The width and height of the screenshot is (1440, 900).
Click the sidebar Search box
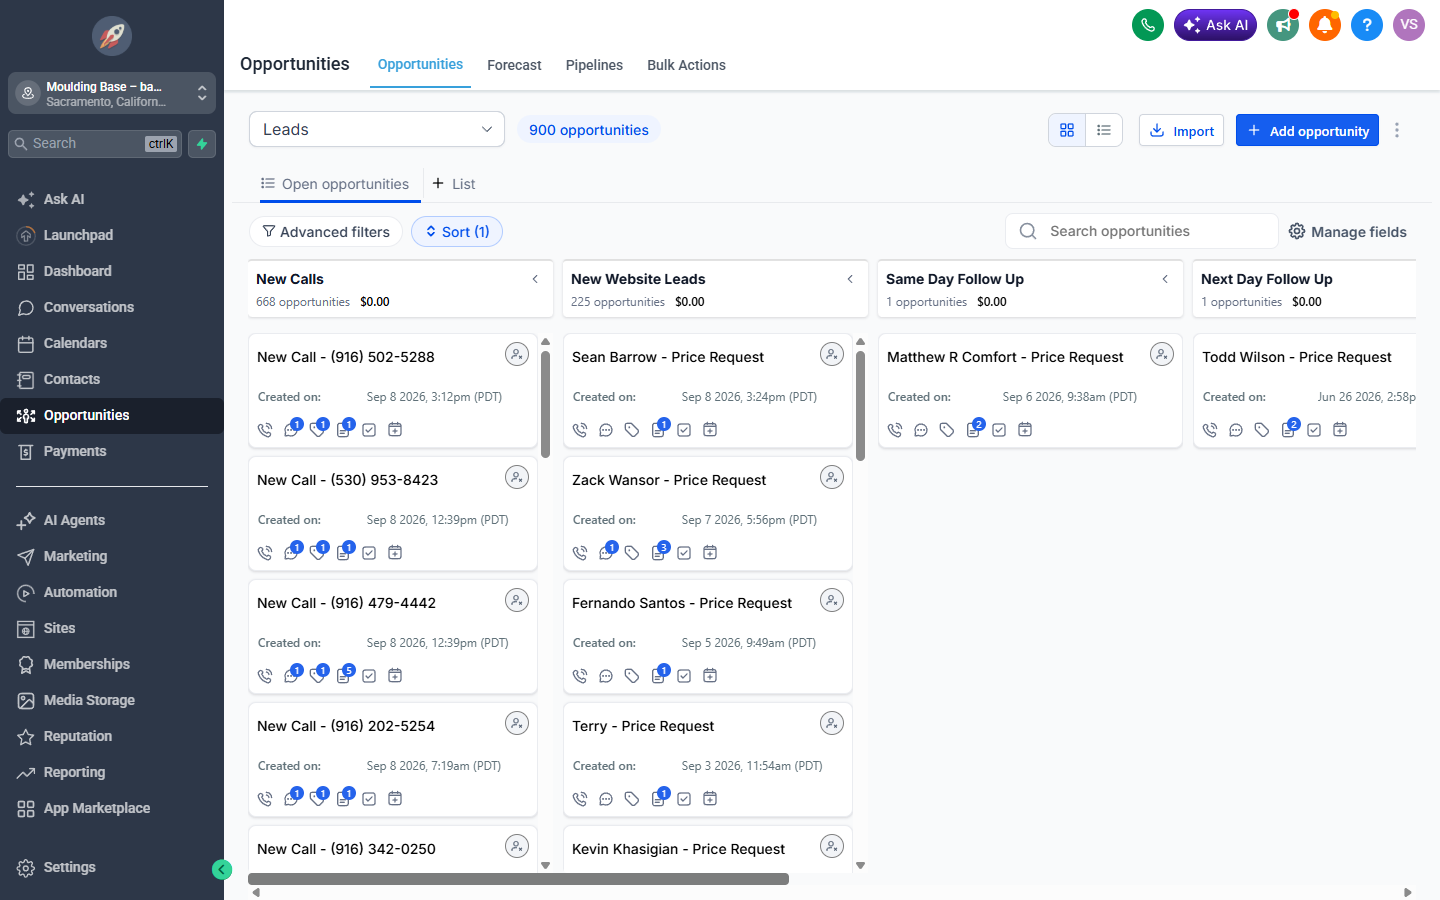click(95, 144)
